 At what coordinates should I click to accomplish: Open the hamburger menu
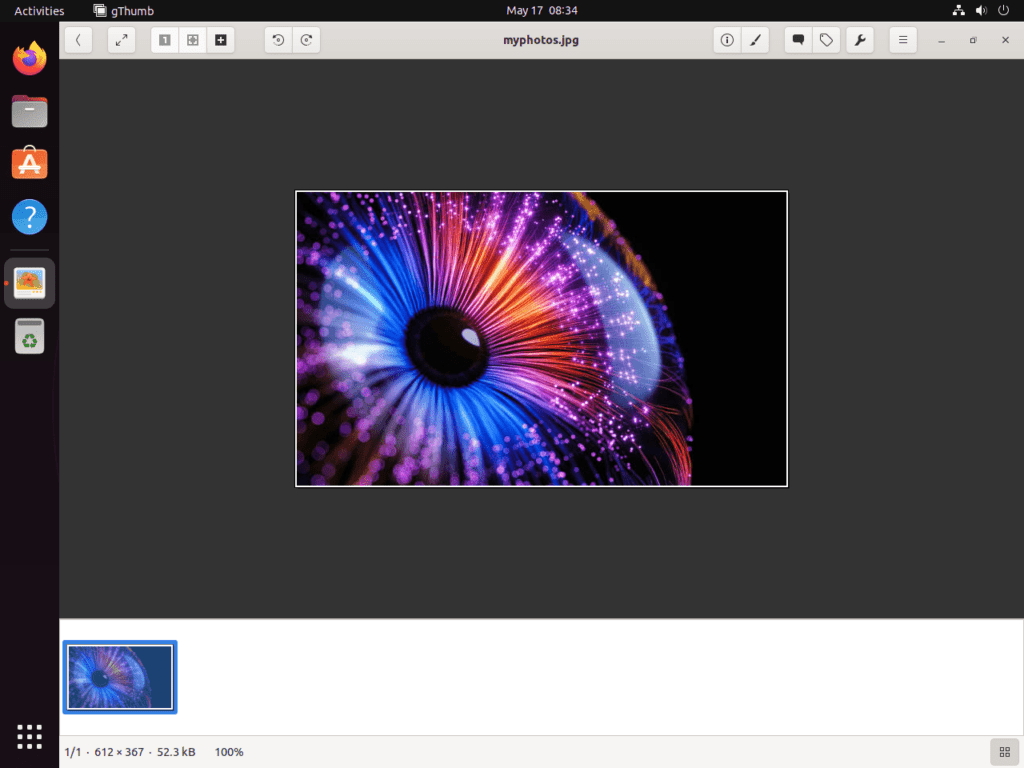tap(902, 40)
